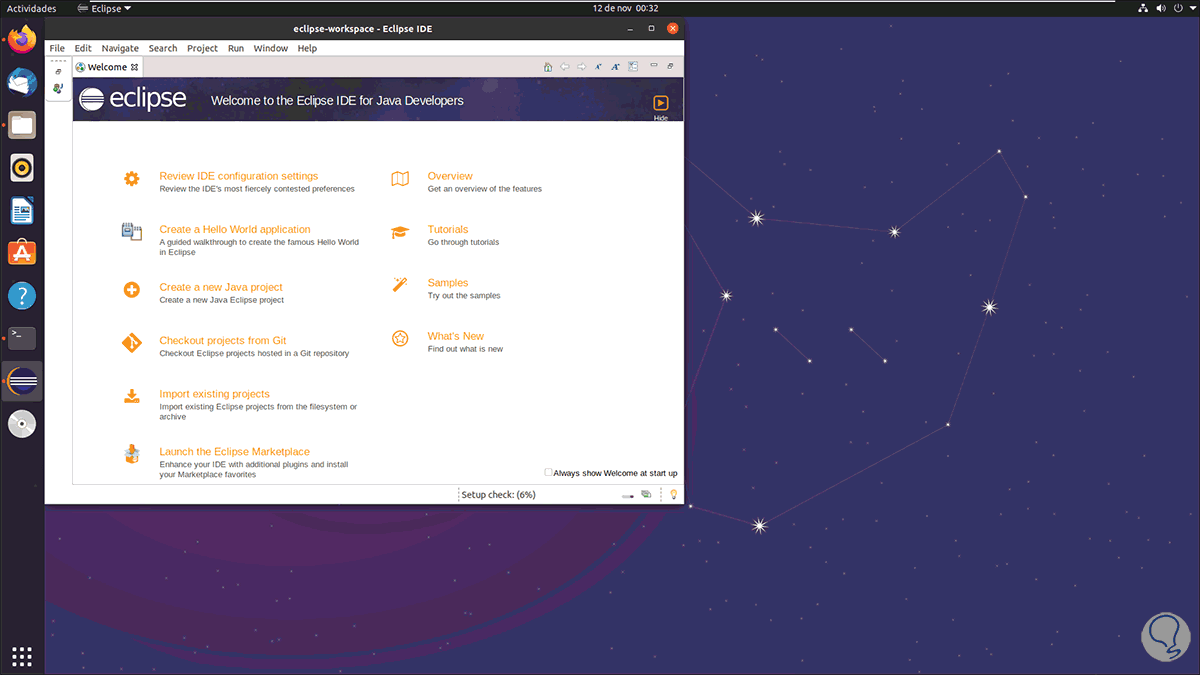Image resolution: width=1200 pixels, height=675 pixels.
Task: Enable Always show Welcome at start up
Action: [x=548, y=472]
